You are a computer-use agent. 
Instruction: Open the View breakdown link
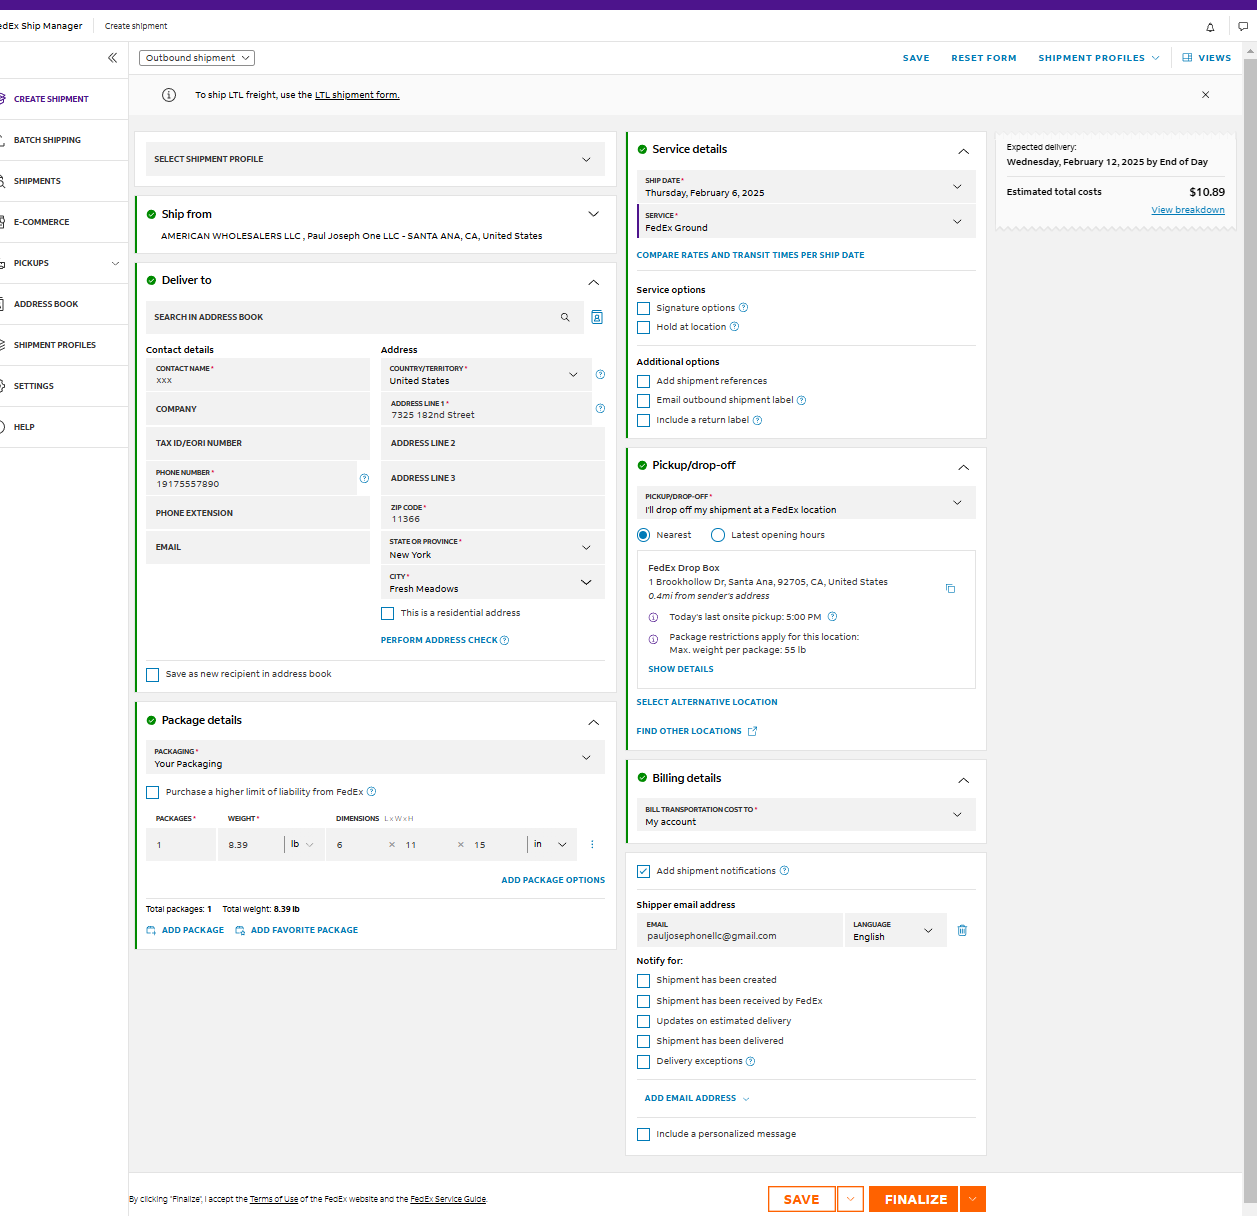tap(1188, 210)
